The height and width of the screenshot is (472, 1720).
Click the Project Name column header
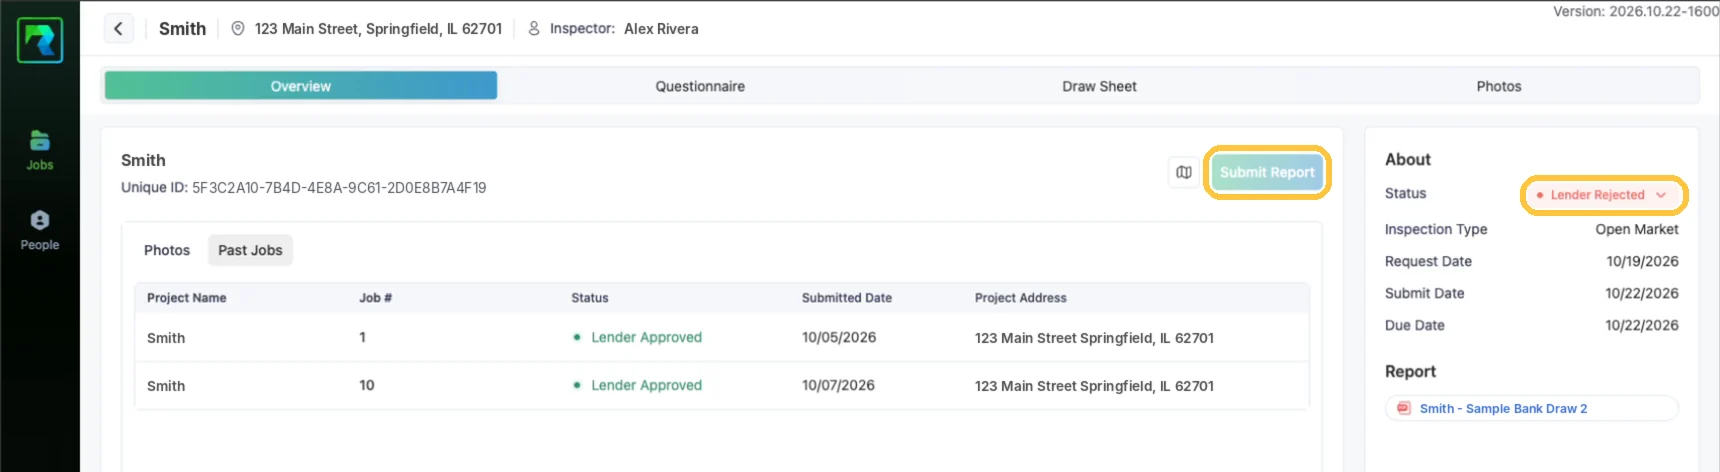click(x=187, y=298)
